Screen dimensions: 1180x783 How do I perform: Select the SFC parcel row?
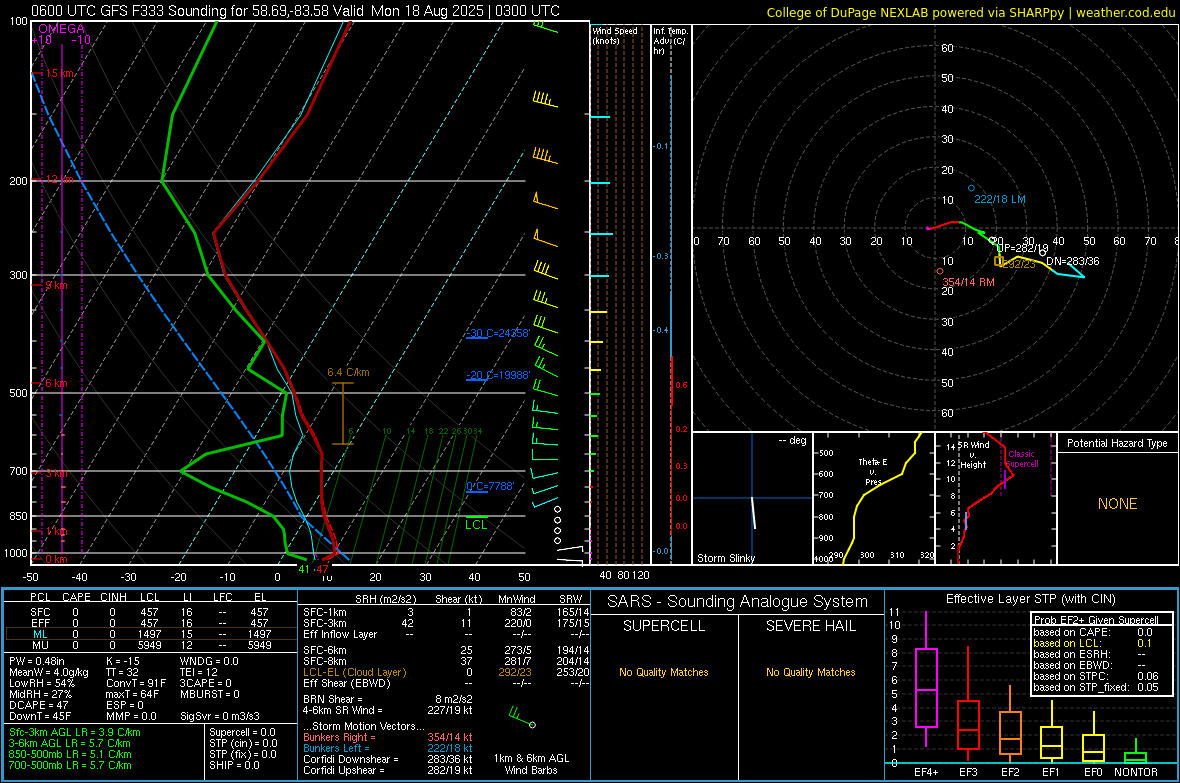pos(150,612)
